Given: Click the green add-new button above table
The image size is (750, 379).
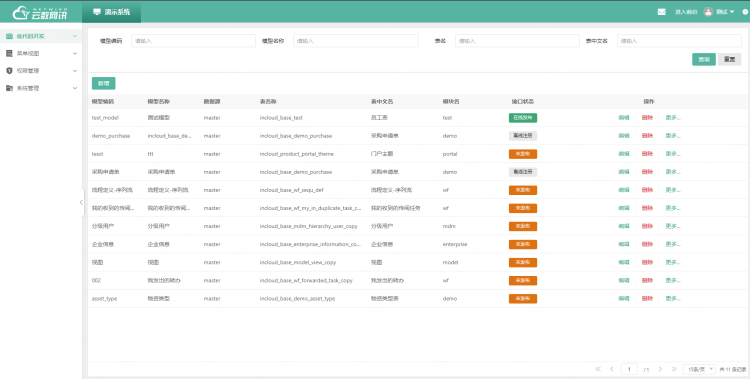Looking at the screenshot, I should coord(103,83).
